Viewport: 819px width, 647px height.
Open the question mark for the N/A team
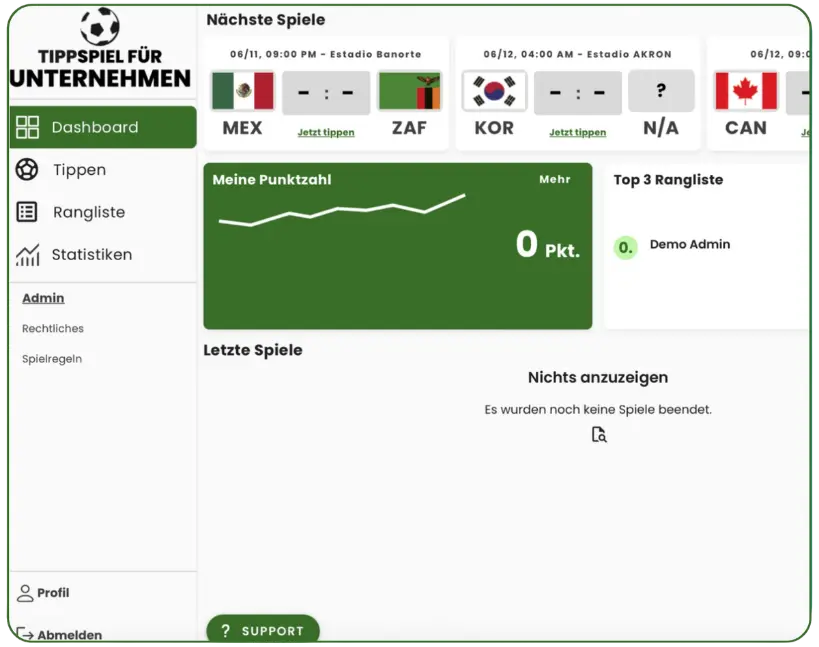point(661,91)
